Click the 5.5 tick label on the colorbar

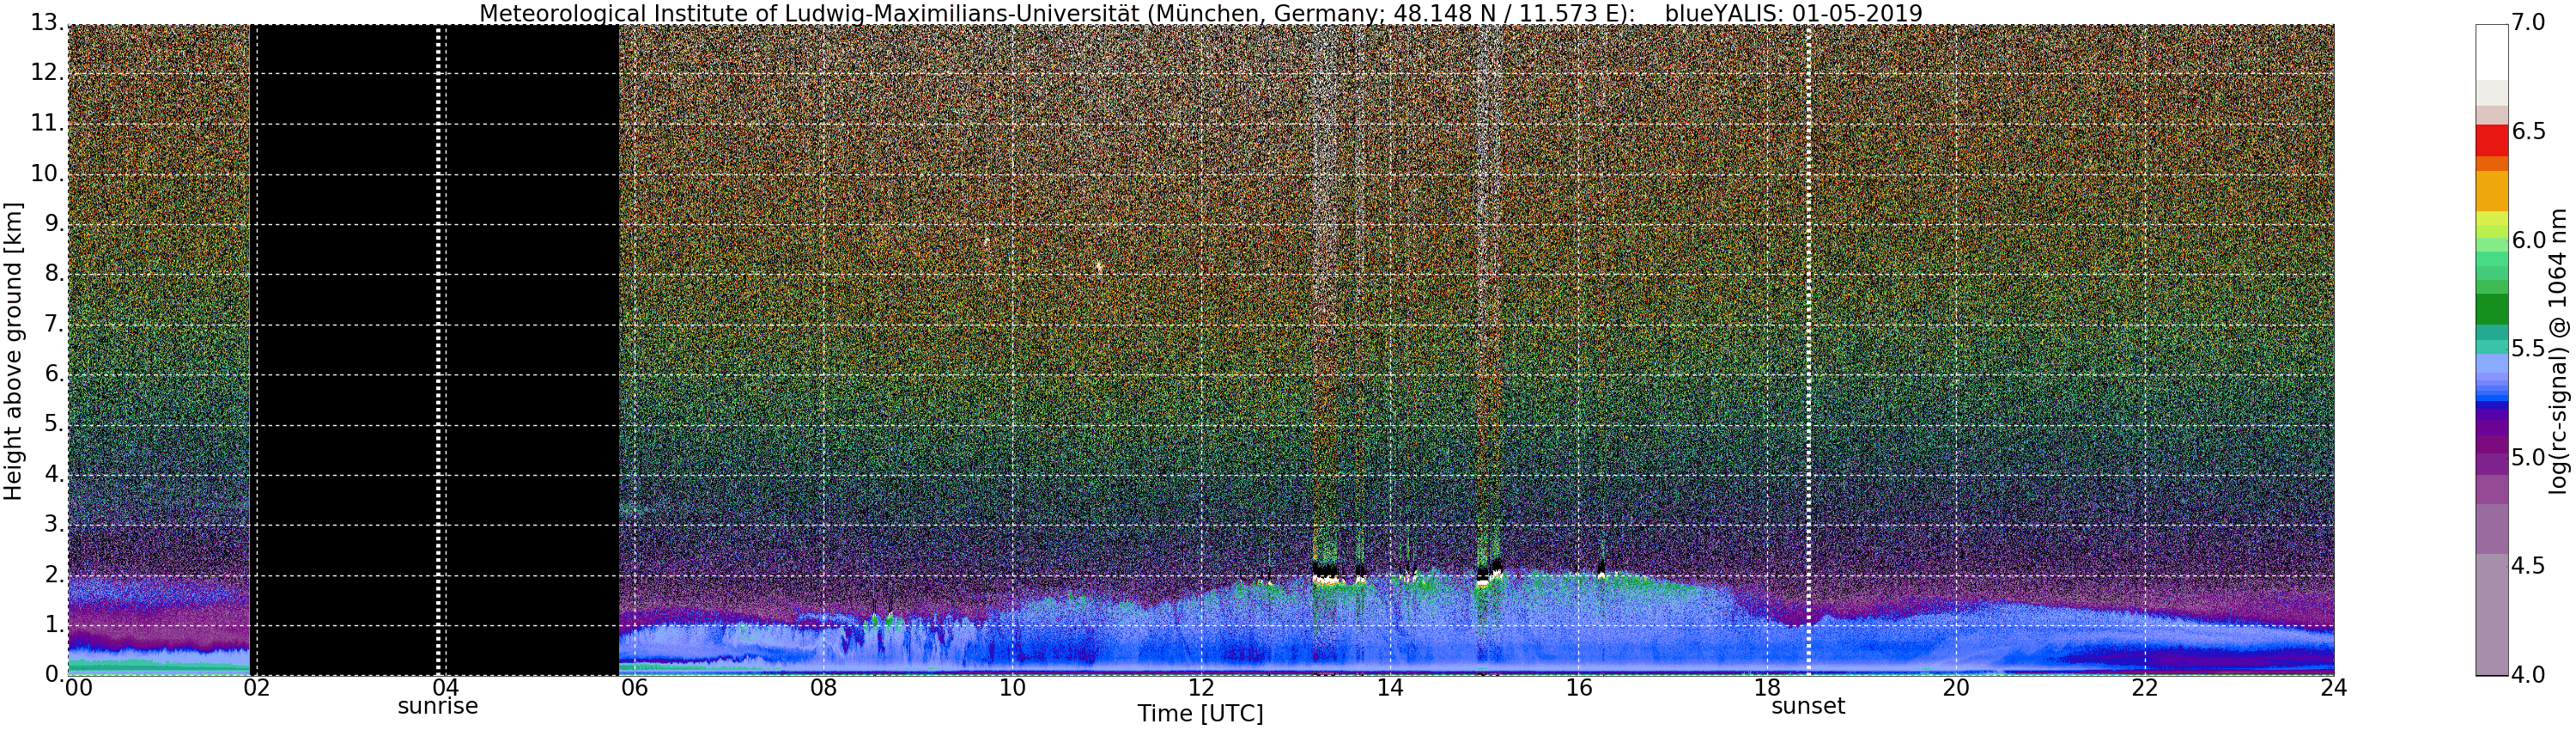coord(2528,349)
